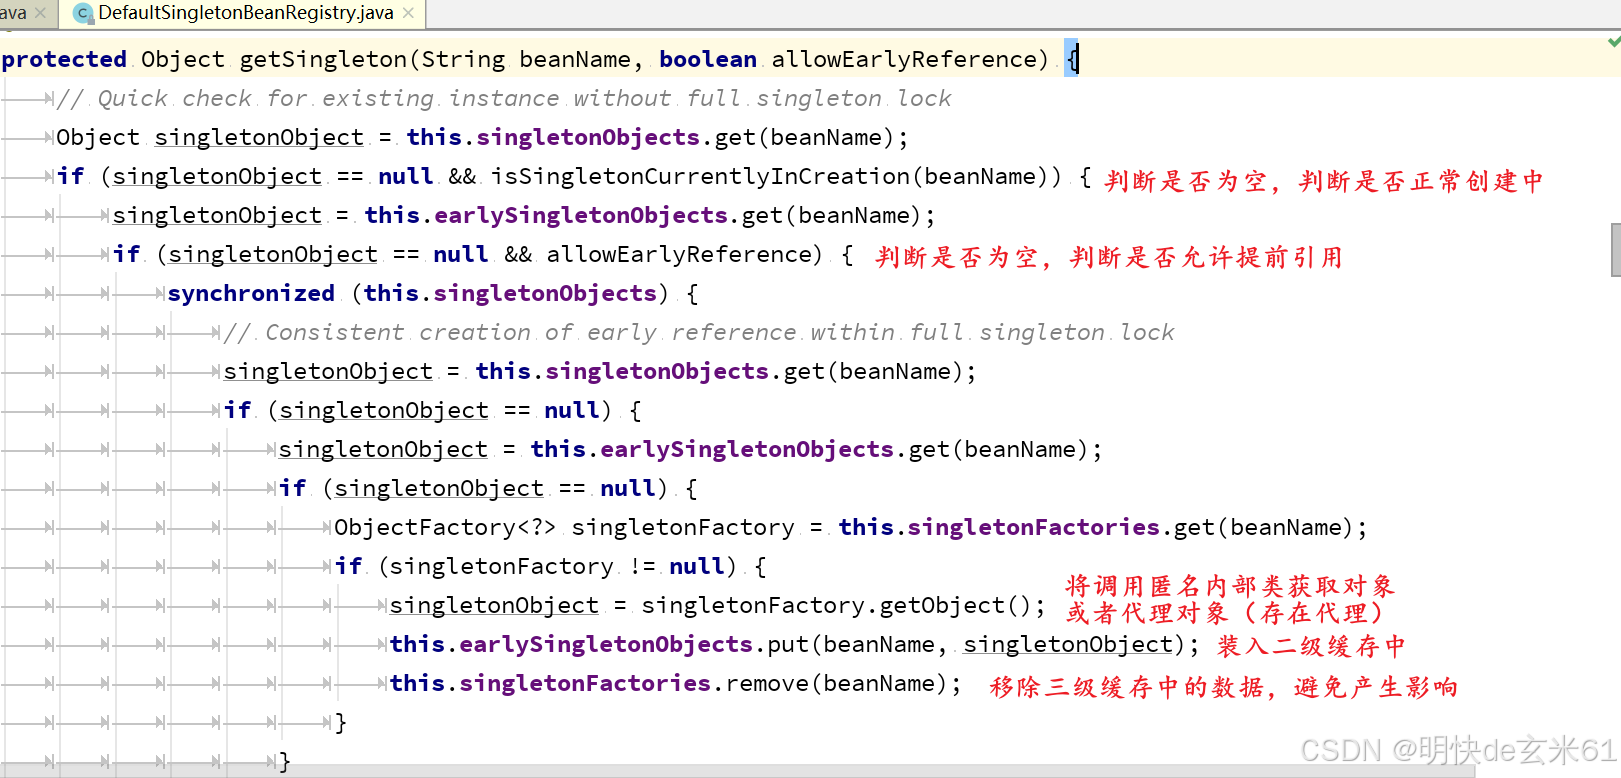Click 'Object singletonObject' declaration line

click(482, 137)
